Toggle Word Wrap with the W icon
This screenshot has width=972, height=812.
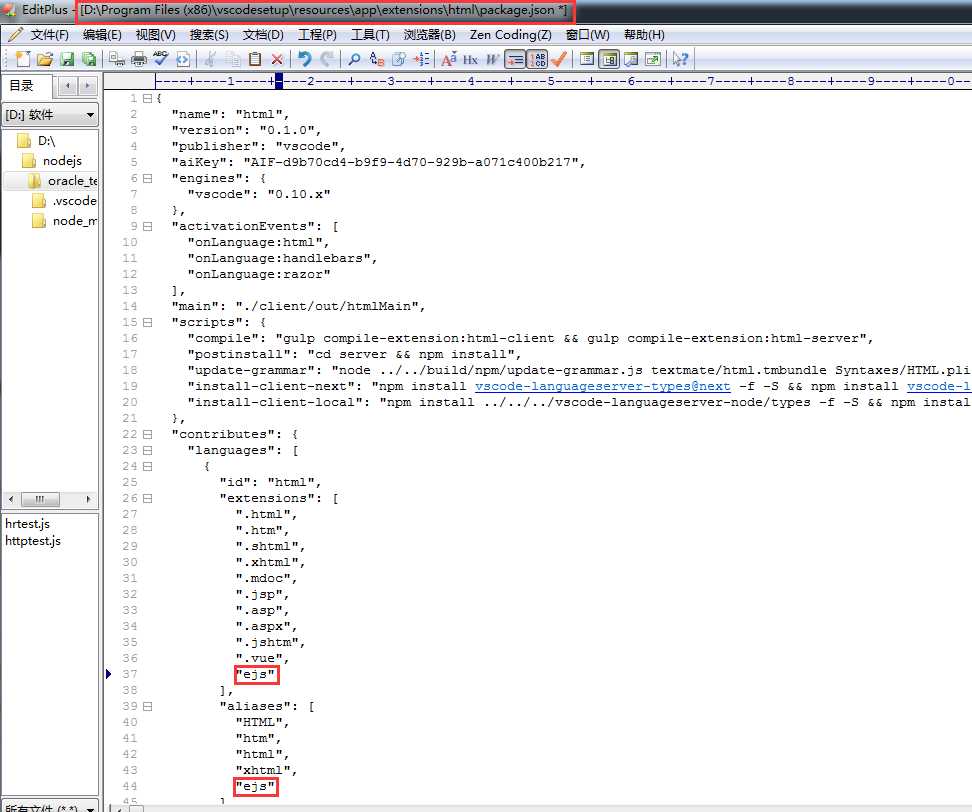click(492, 59)
